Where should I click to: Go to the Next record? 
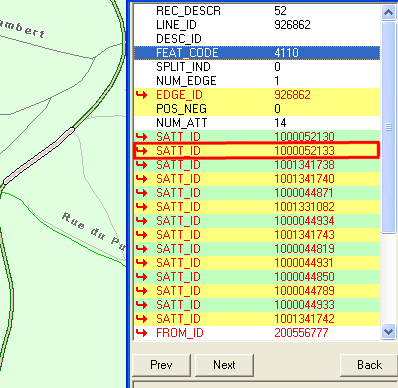224,365
